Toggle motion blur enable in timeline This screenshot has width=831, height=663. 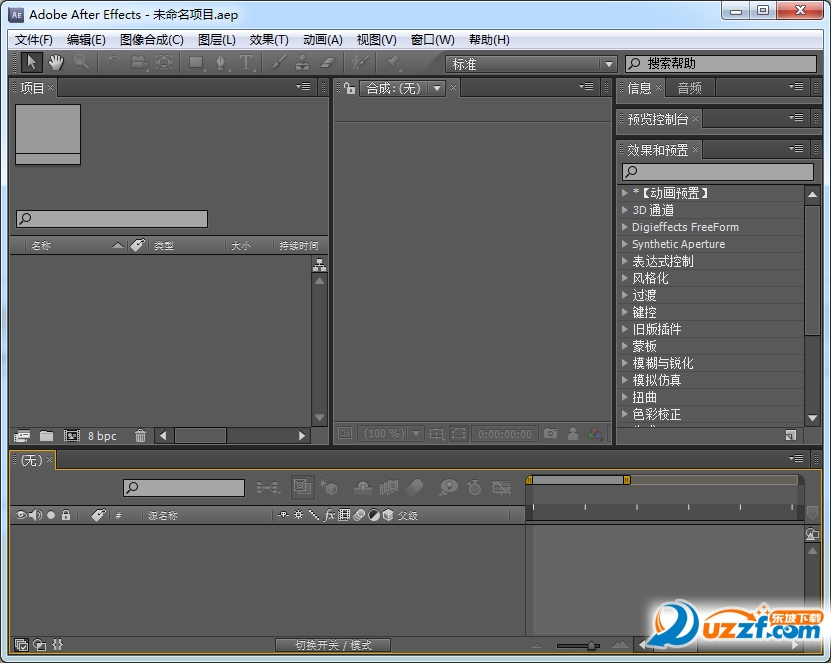pos(415,487)
